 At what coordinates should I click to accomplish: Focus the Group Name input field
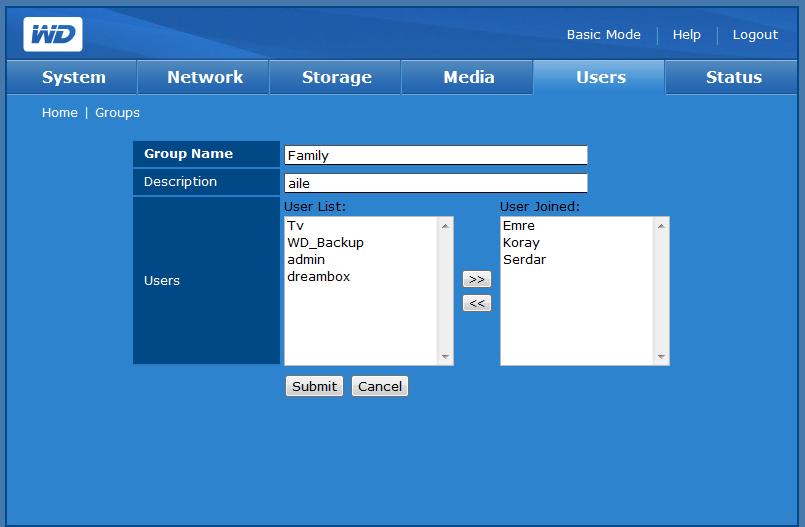[x=436, y=155]
